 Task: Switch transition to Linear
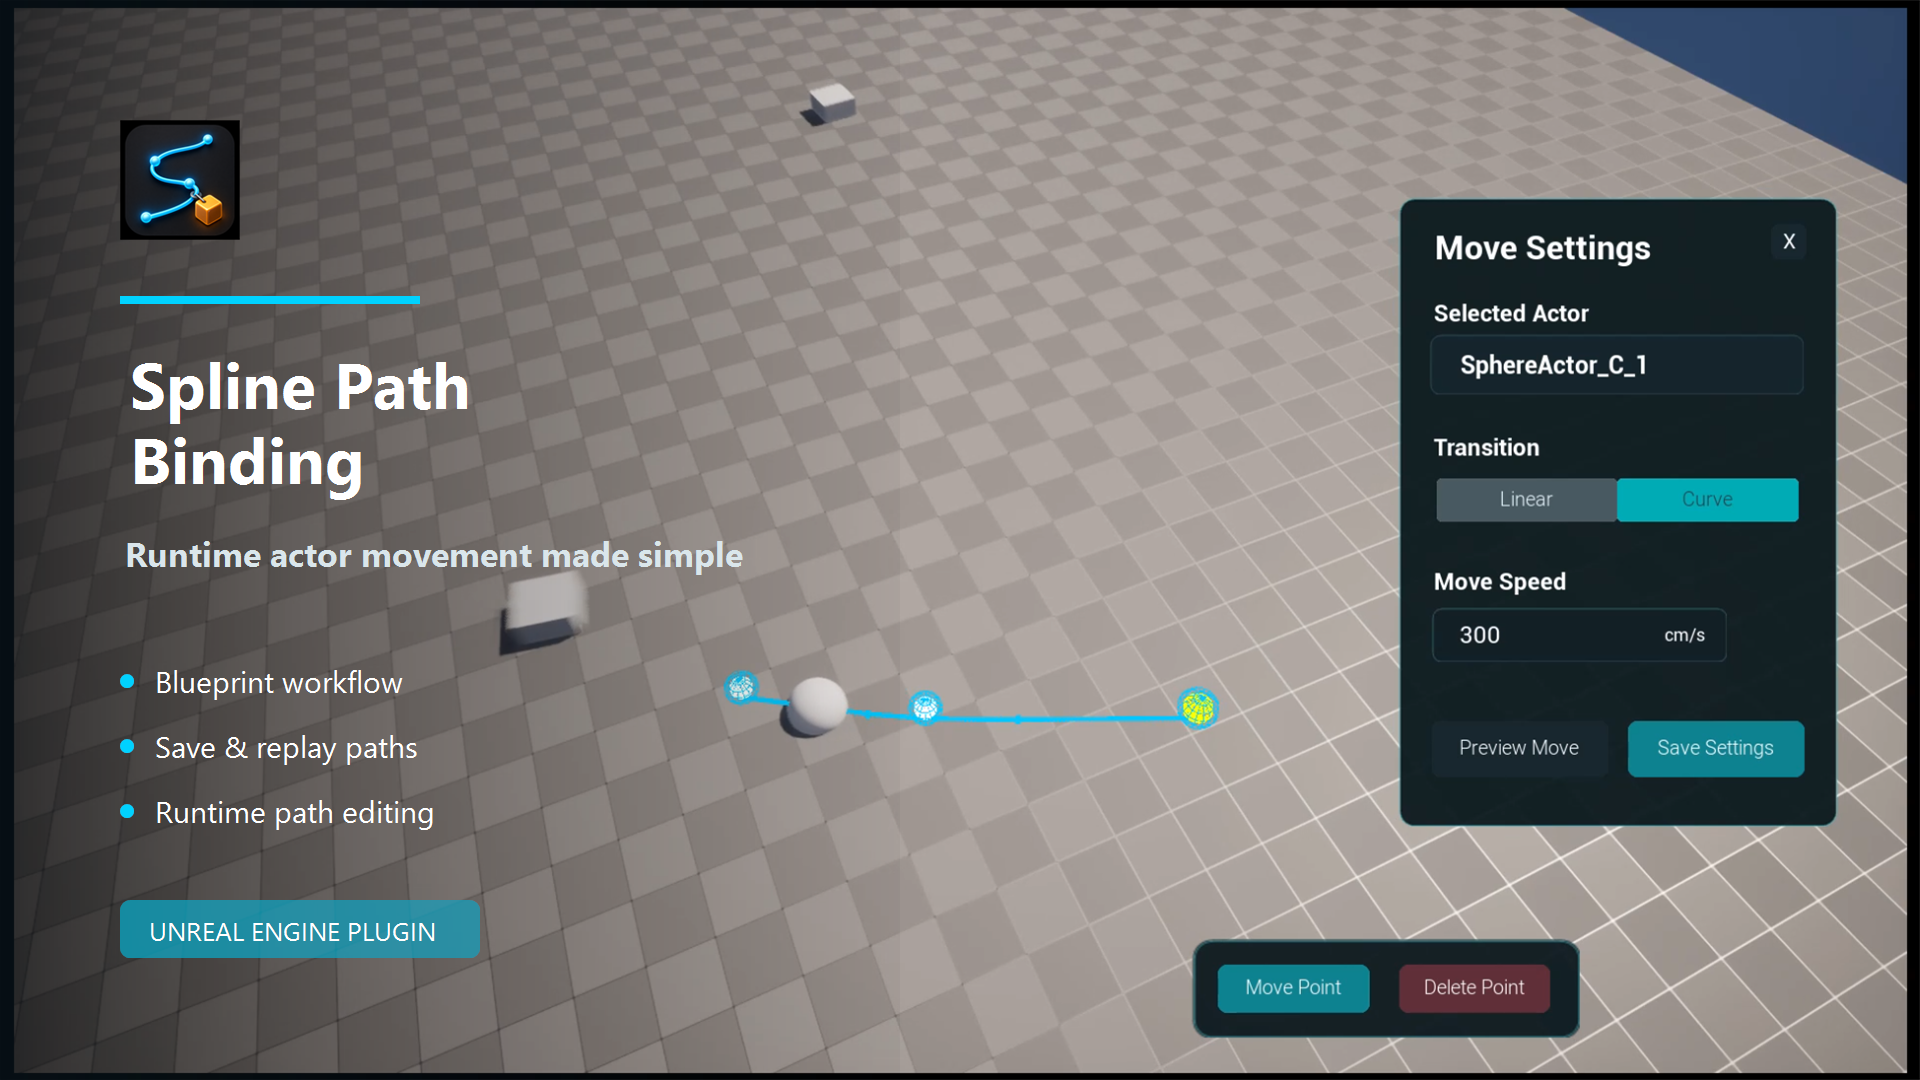click(1526, 499)
